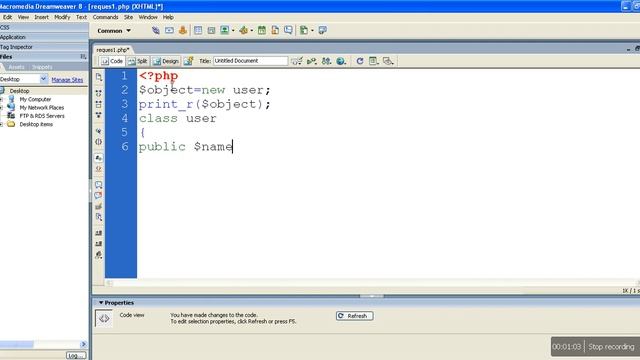Viewport: 640px width, 360px height.
Task: Open the View Options icon menu
Action: tap(373, 61)
